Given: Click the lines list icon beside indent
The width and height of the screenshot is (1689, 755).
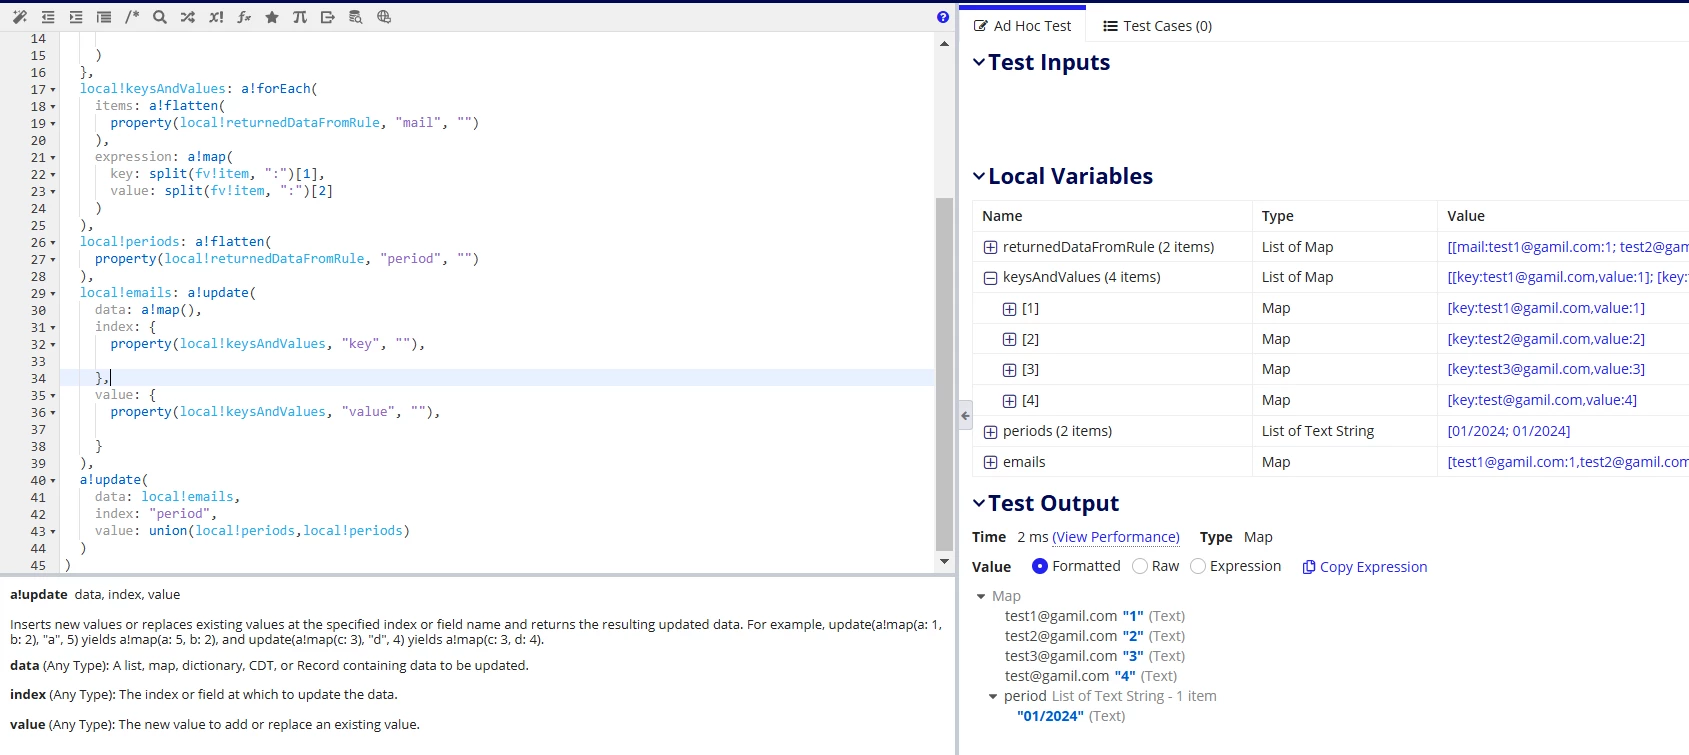Looking at the screenshot, I should 104,17.
